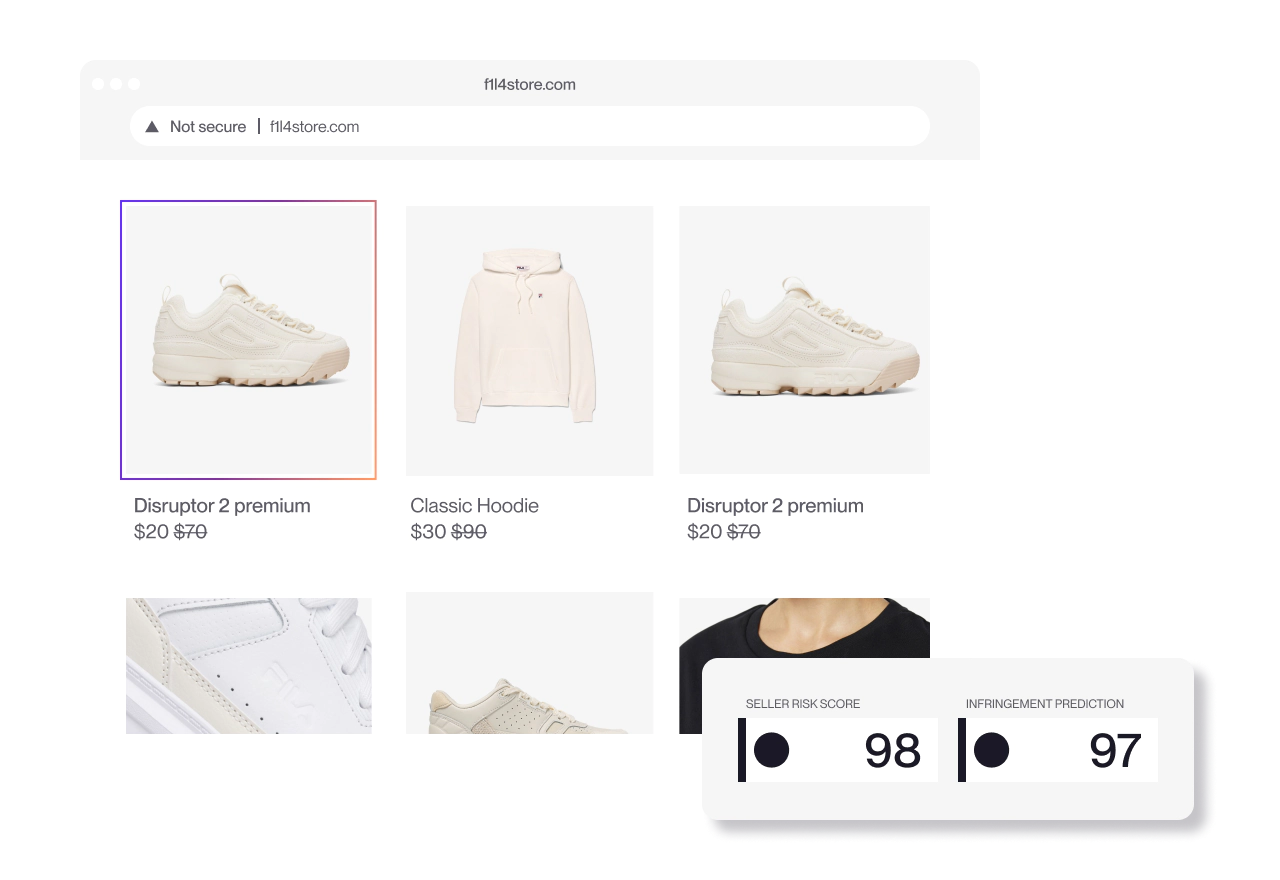Click the Not secure label
Viewport: 1280px width, 880px height.
(x=208, y=127)
